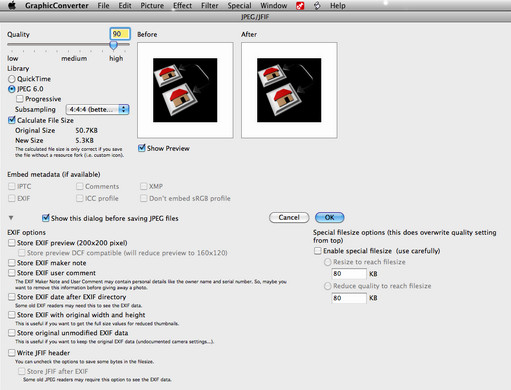Select the JPEG 6.0 library option
The height and width of the screenshot is (390, 511).
point(12,89)
